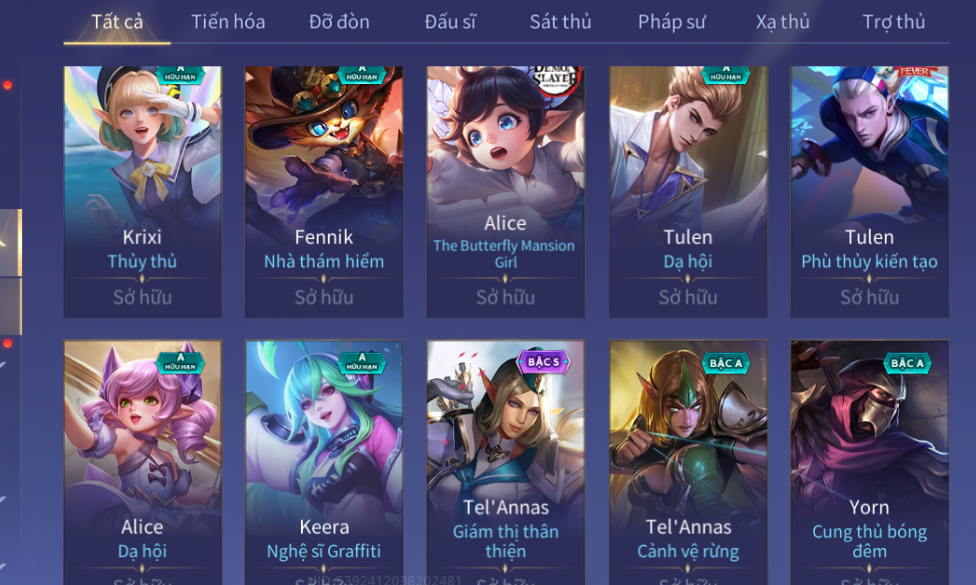976x585 pixels.
Task: Open the Trợ thủ tab
Action: [893, 22]
